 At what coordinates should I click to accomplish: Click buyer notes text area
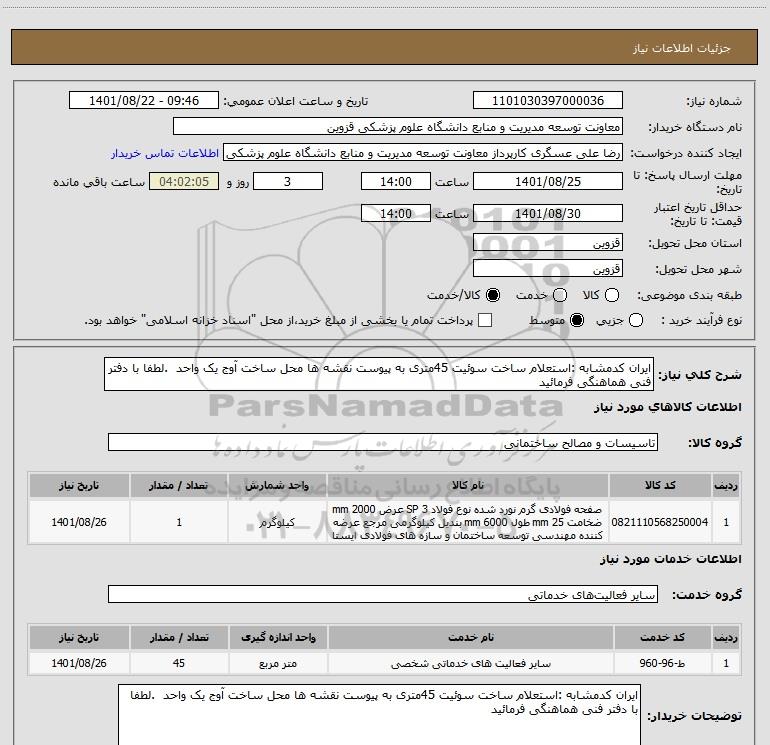tap(379, 715)
